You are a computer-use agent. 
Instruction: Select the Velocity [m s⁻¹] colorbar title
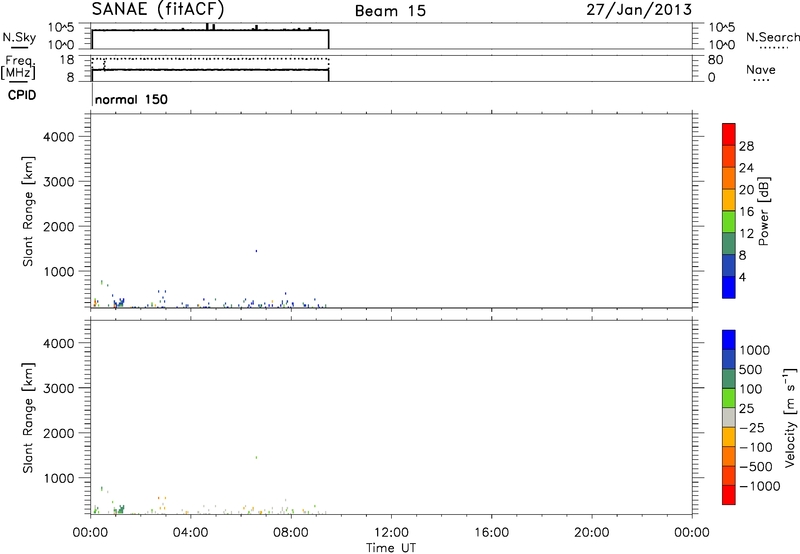click(790, 417)
